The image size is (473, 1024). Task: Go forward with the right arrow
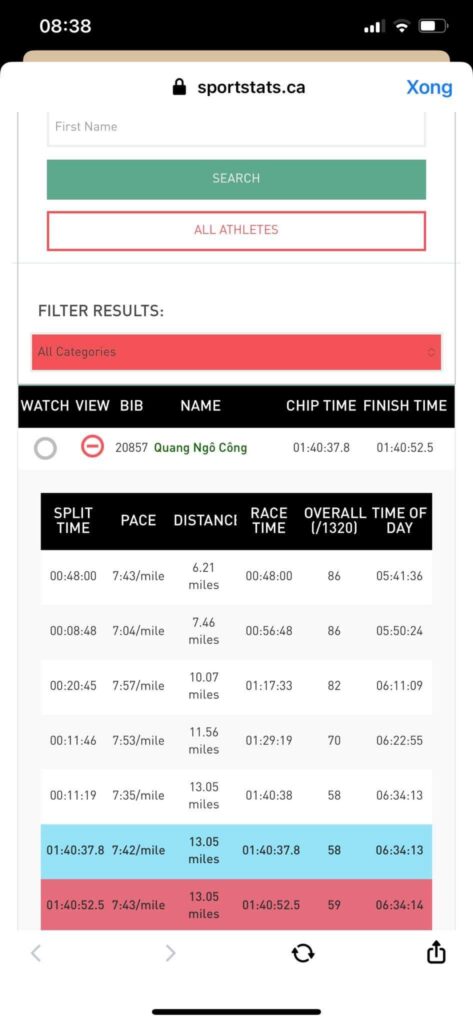pyautogui.click(x=170, y=953)
